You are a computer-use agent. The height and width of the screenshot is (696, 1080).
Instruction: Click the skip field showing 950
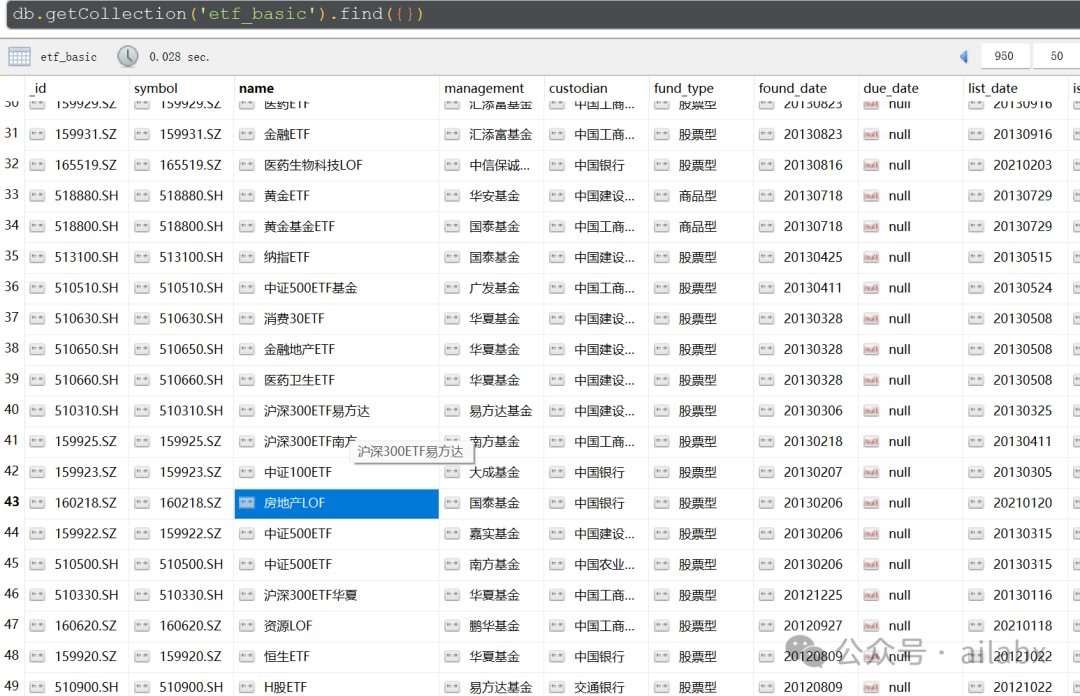1004,56
